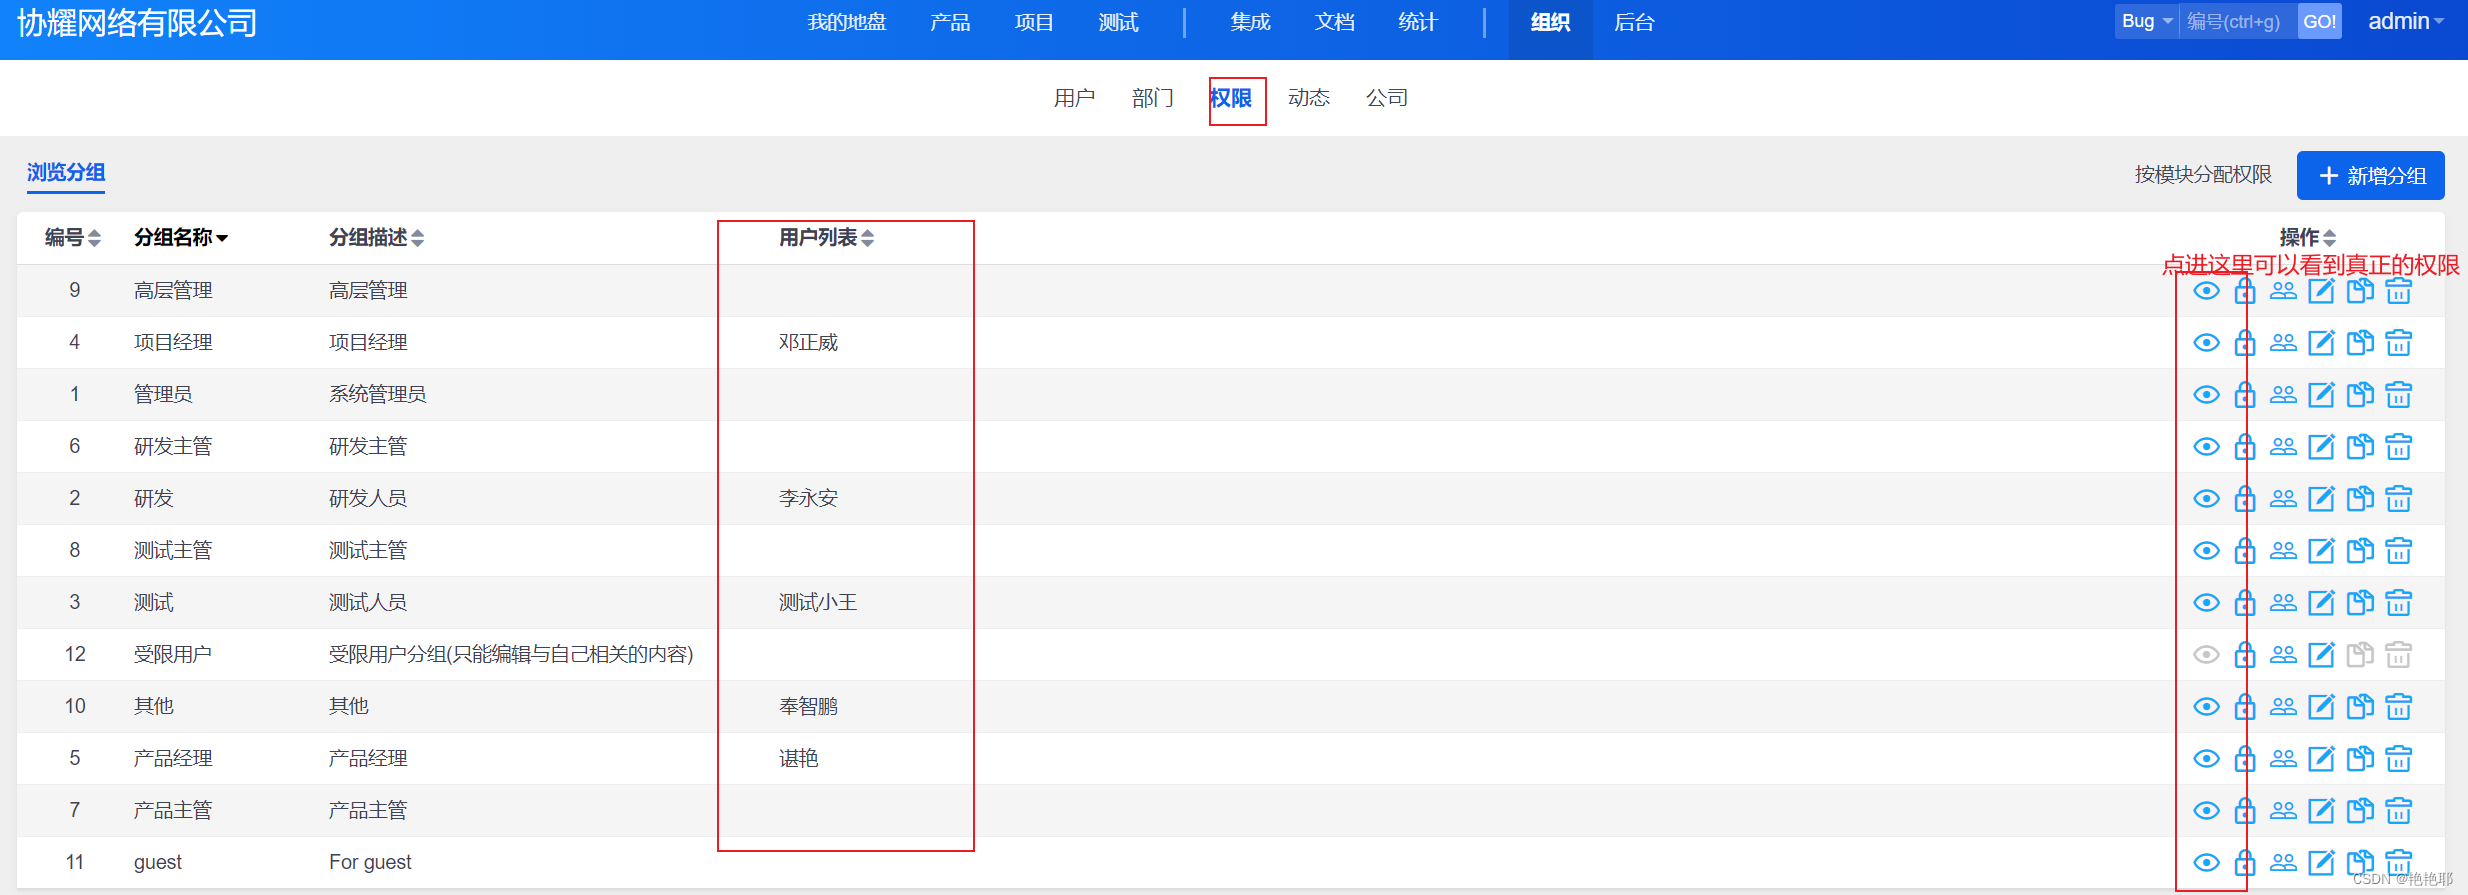Delete the 管理员 group
The image size is (2468, 895).
pos(2398,395)
